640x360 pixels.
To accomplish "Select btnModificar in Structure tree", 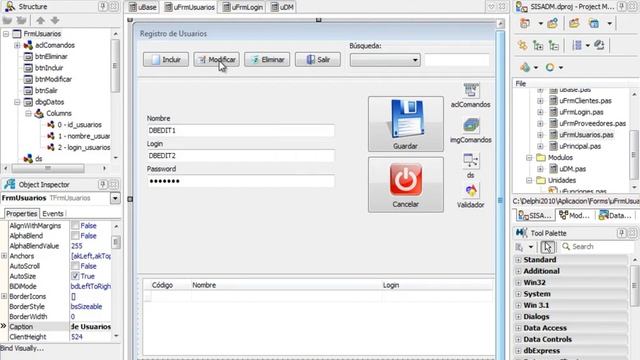I will coord(53,80).
